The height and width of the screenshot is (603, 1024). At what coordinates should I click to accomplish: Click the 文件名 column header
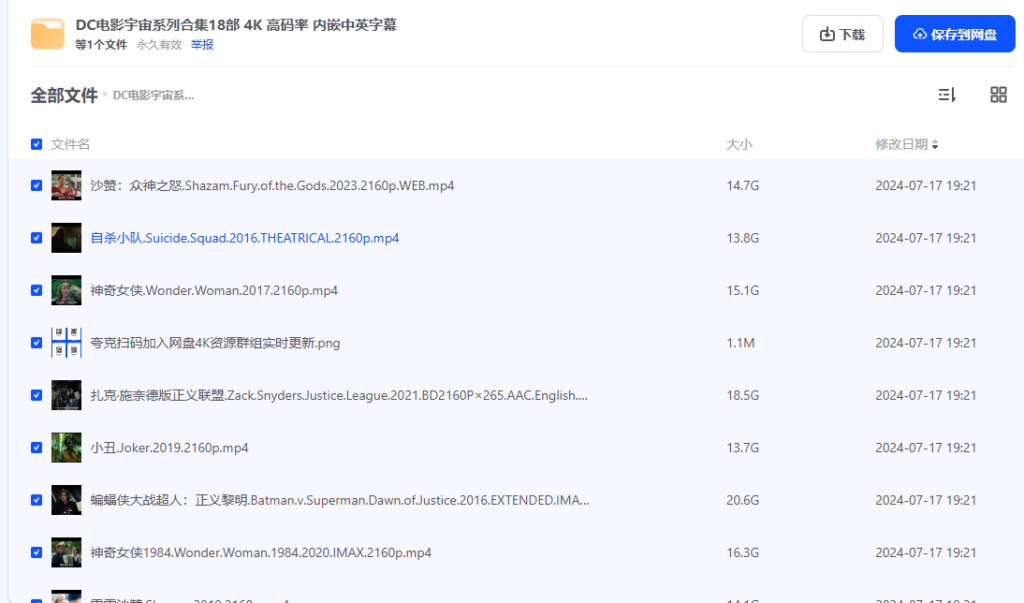[x=71, y=144]
